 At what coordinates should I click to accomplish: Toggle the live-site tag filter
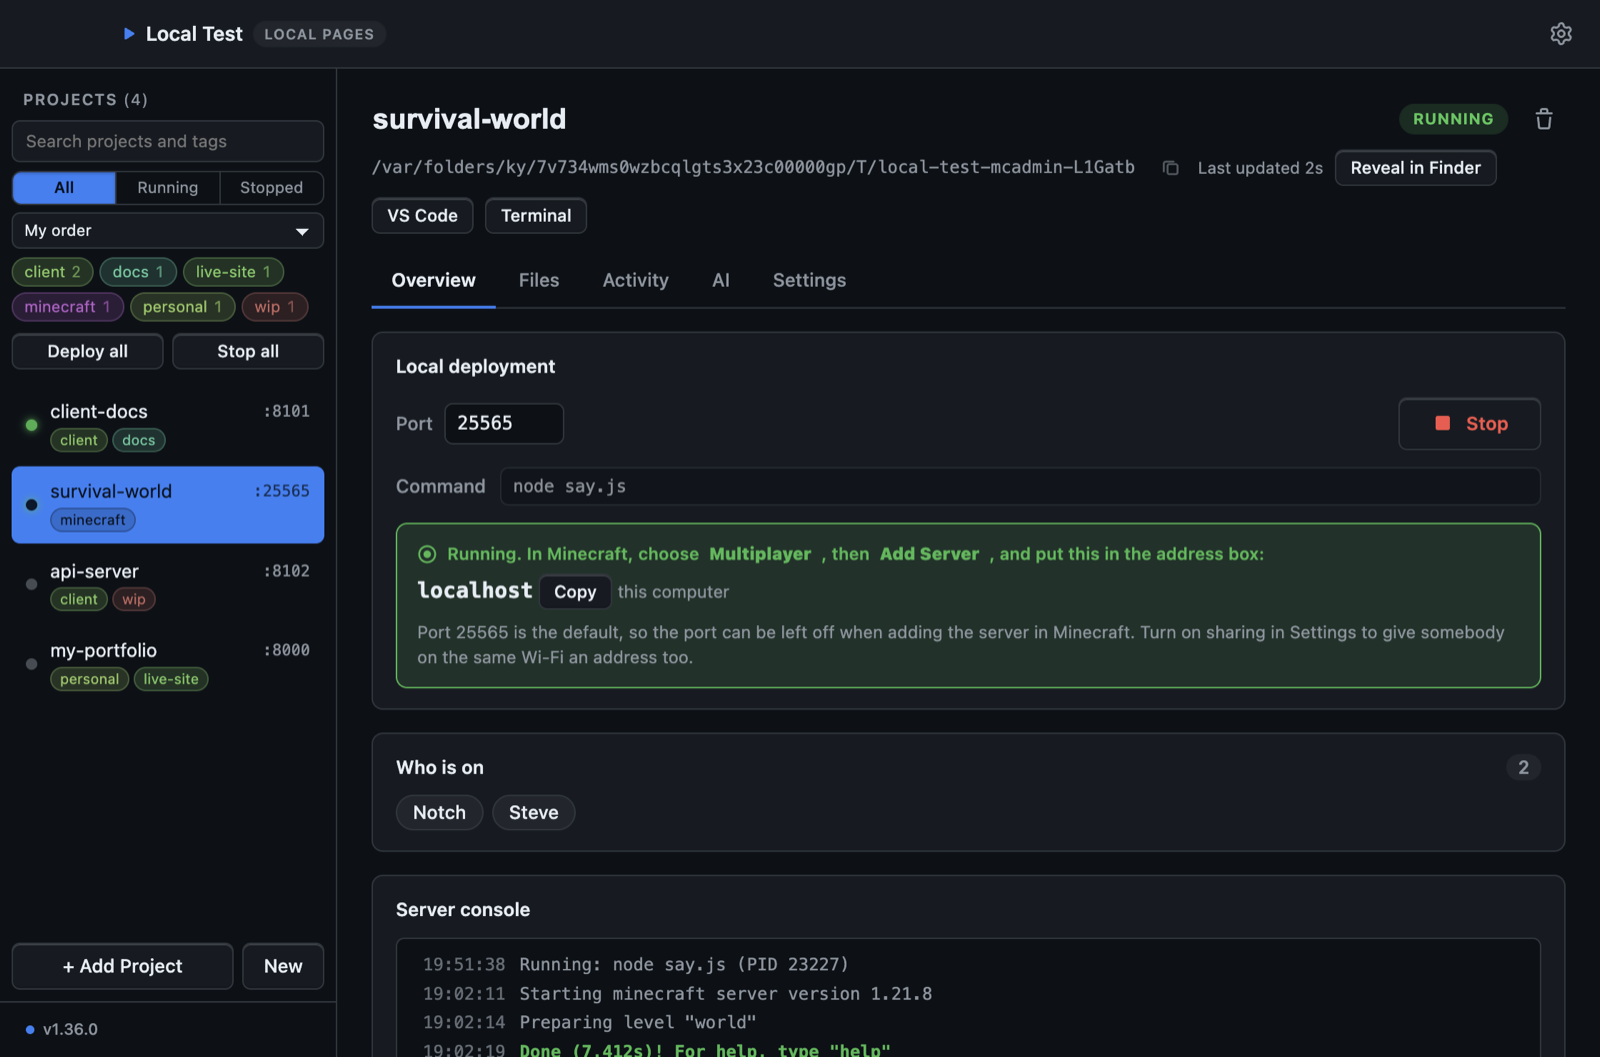(233, 272)
